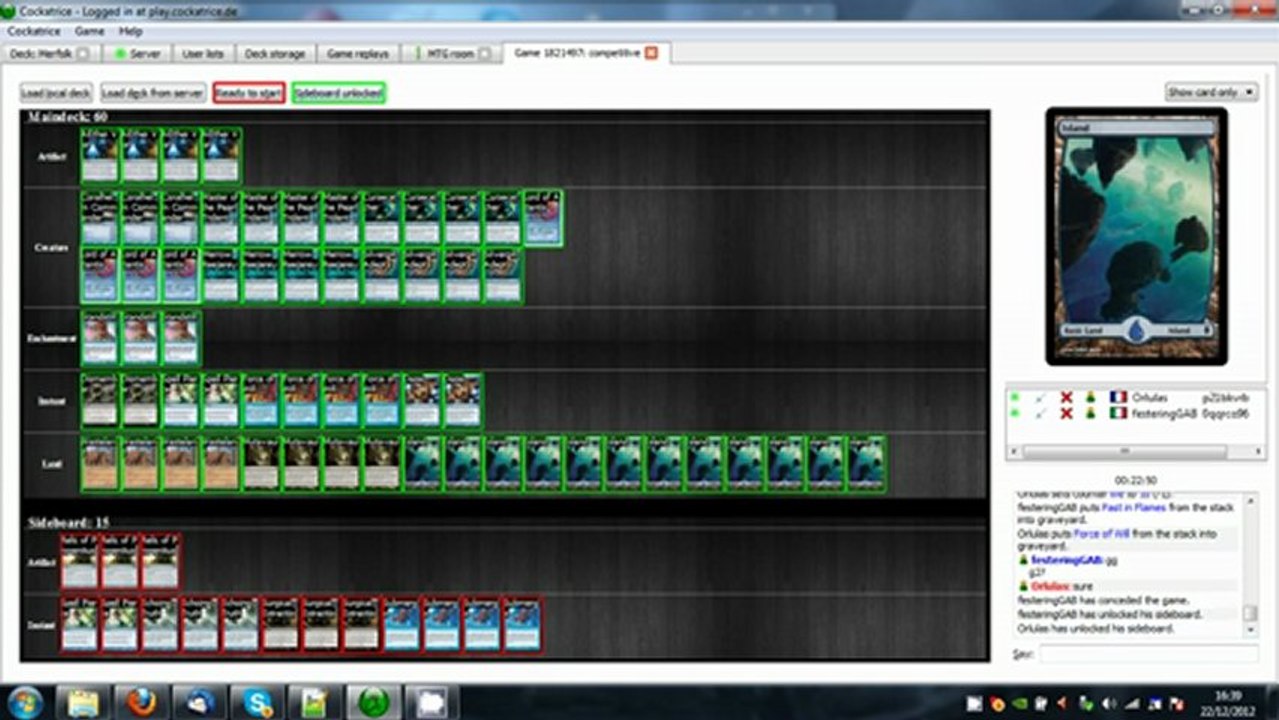
Task: Select the last Artifact card in maindeck
Action: (221, 155)
